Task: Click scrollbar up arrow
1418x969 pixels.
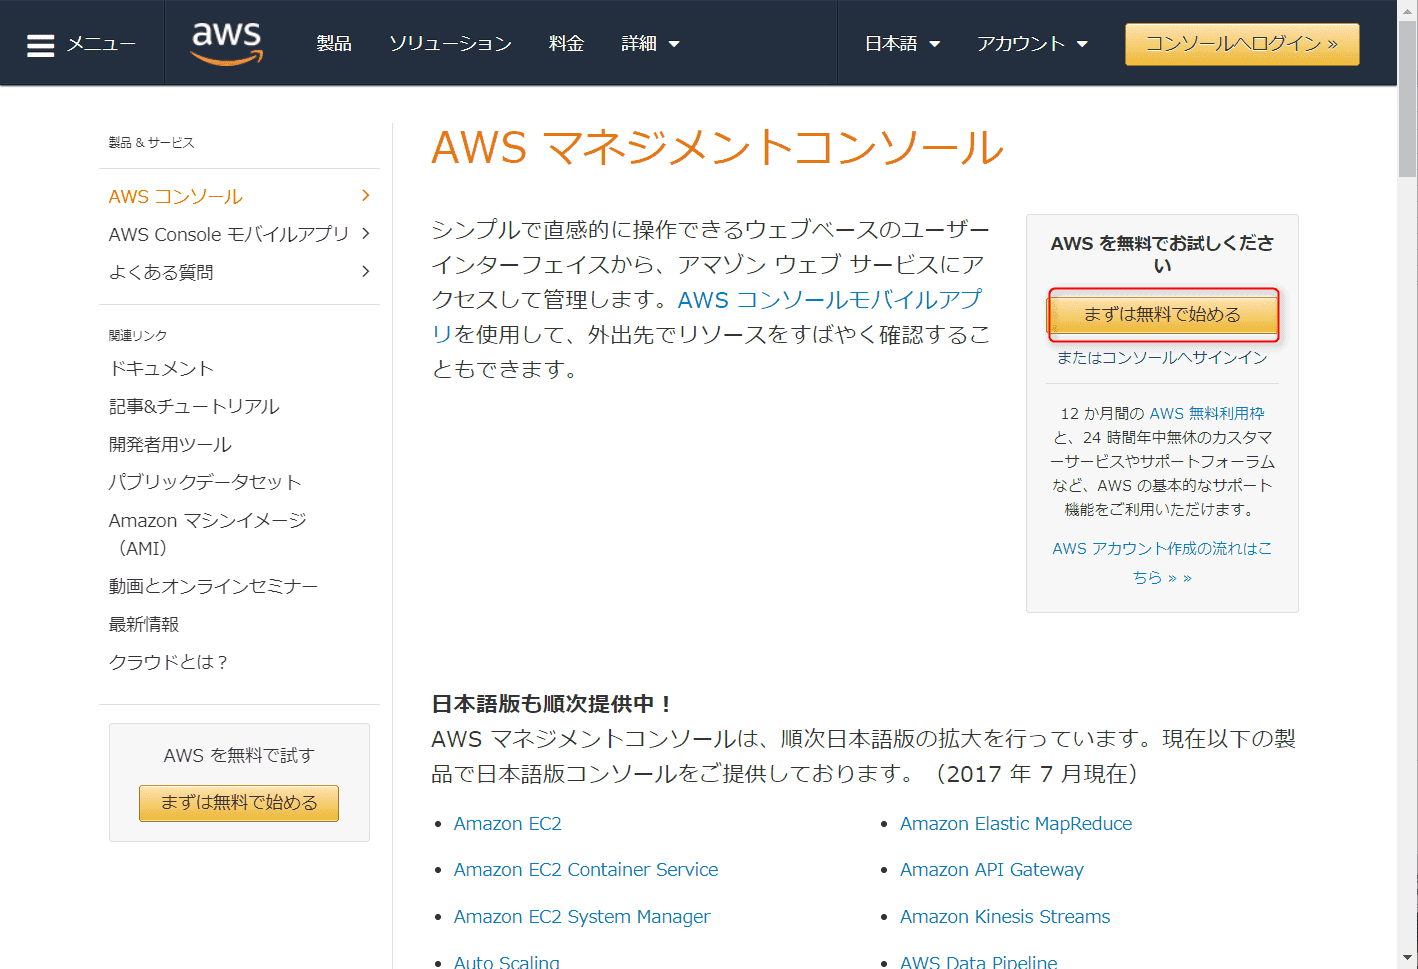Action: 1407,9
